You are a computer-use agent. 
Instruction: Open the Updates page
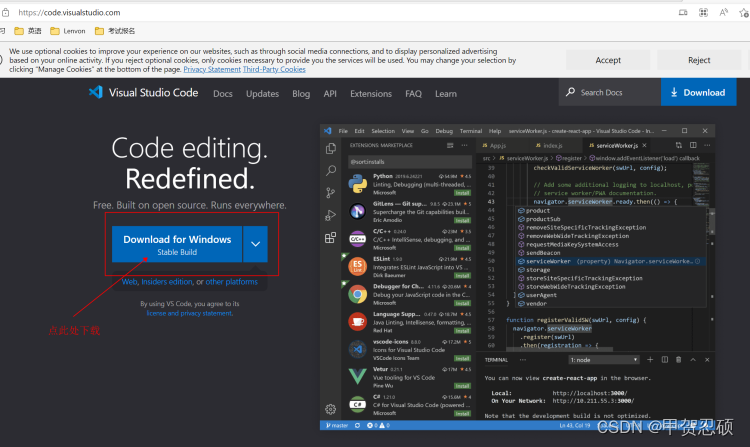coord(263,94)
